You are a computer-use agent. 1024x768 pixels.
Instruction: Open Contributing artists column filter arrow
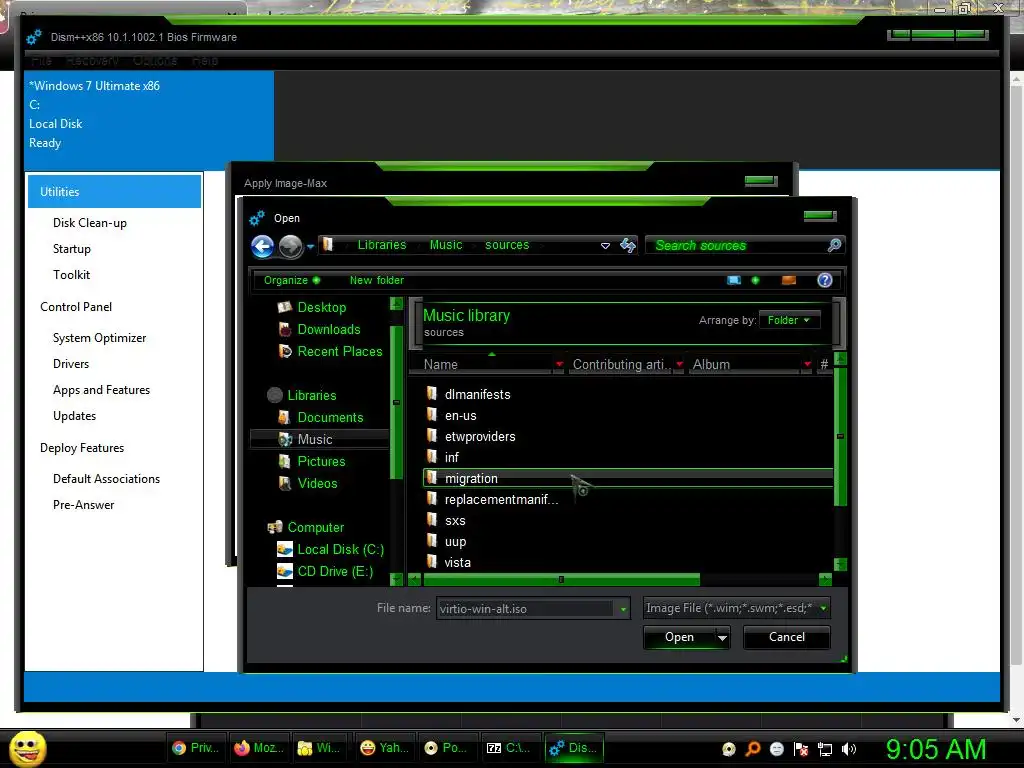[x=679, y=364]
